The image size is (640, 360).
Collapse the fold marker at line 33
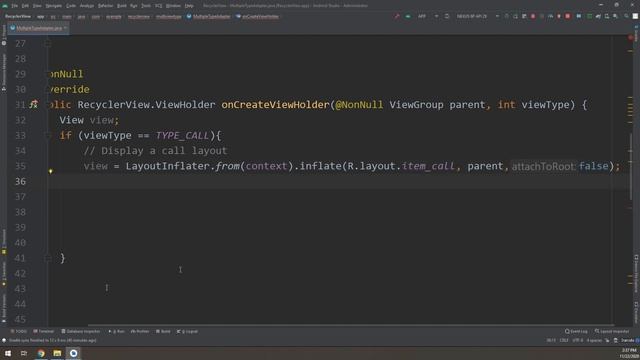click(47, 135)
